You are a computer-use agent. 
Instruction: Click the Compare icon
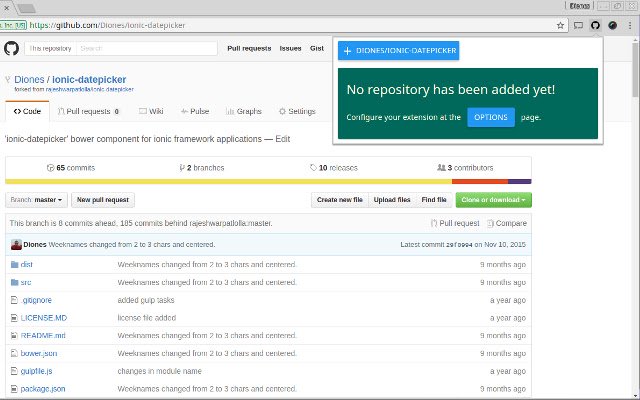(x=490, y=223)
